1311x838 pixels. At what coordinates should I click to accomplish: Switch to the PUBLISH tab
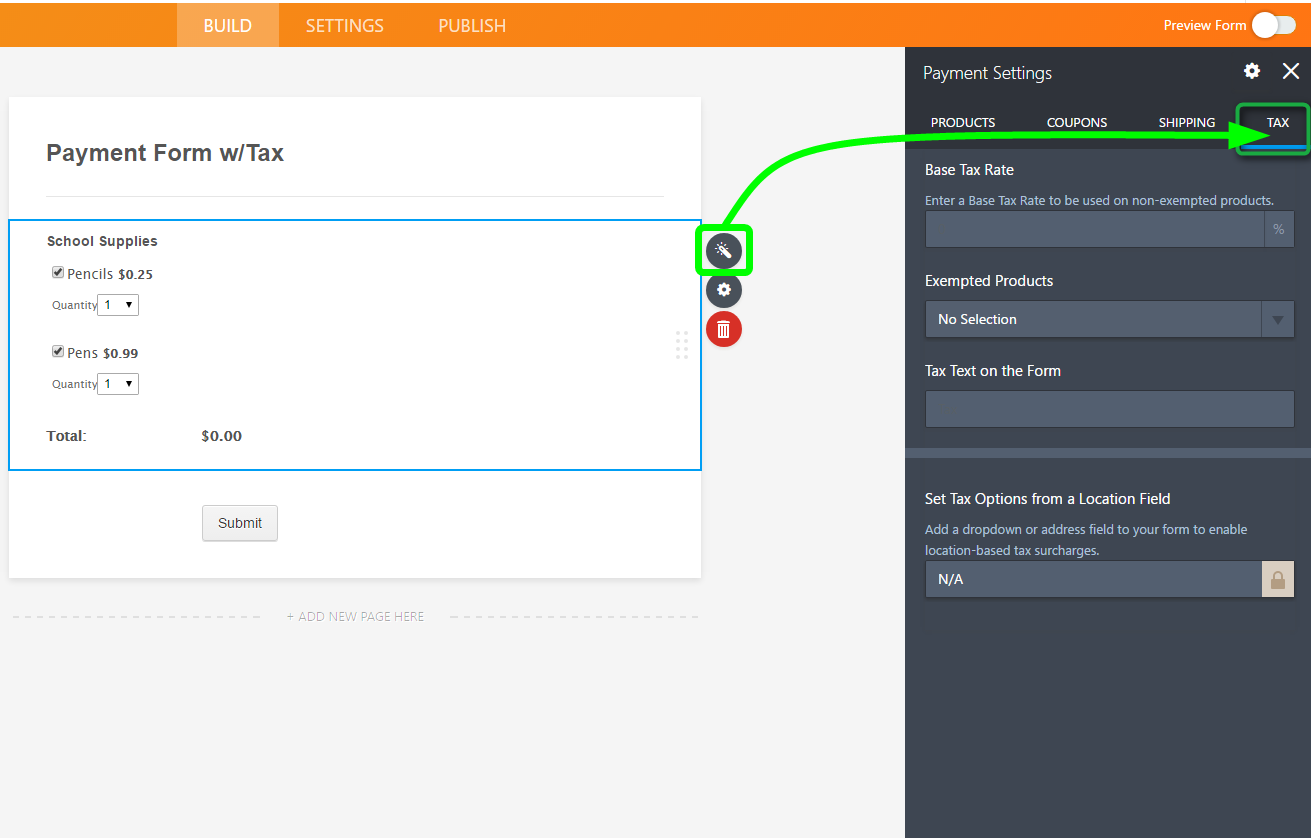coord(472,26)
